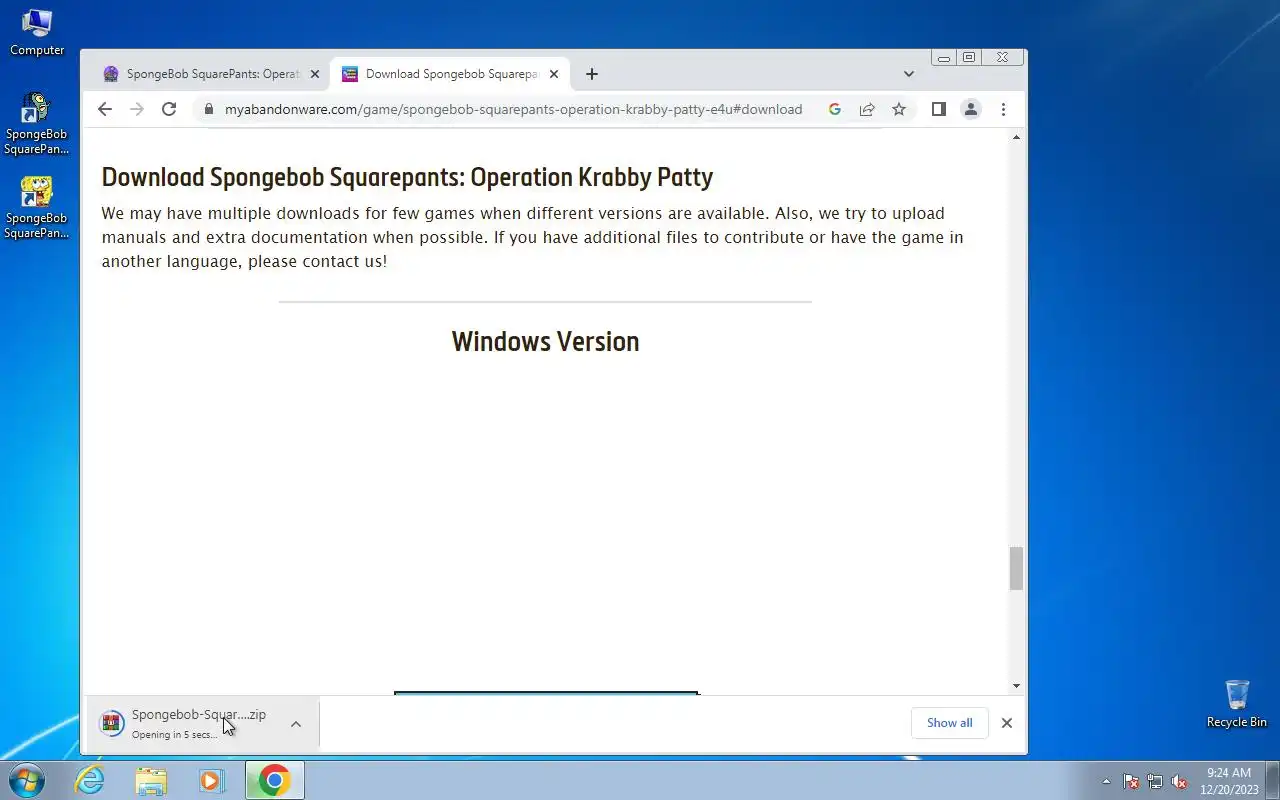Open the Spongebob-Squar....zip download item
This screenshot has height=800, width=1280.
pyautogui.click(x=190, y=723)
